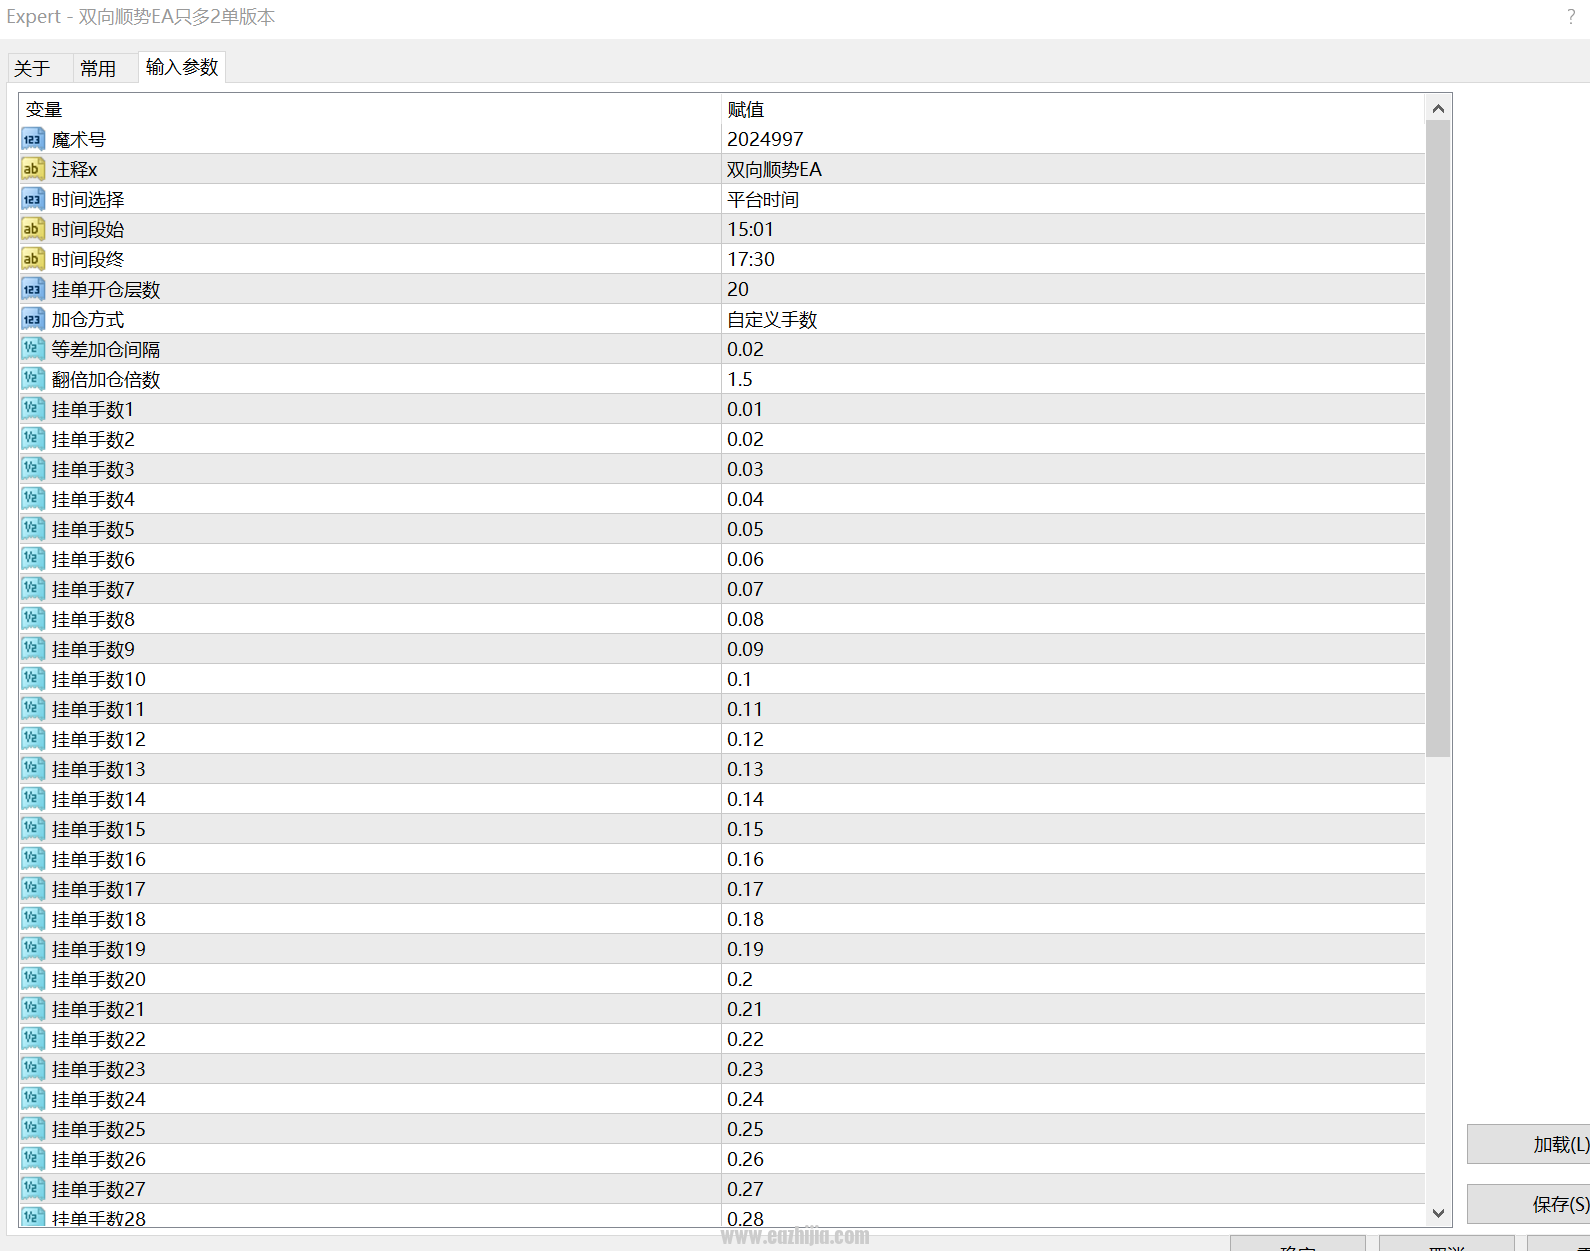Click the double icon beside 挂单手数20

[x=33, y=979]
